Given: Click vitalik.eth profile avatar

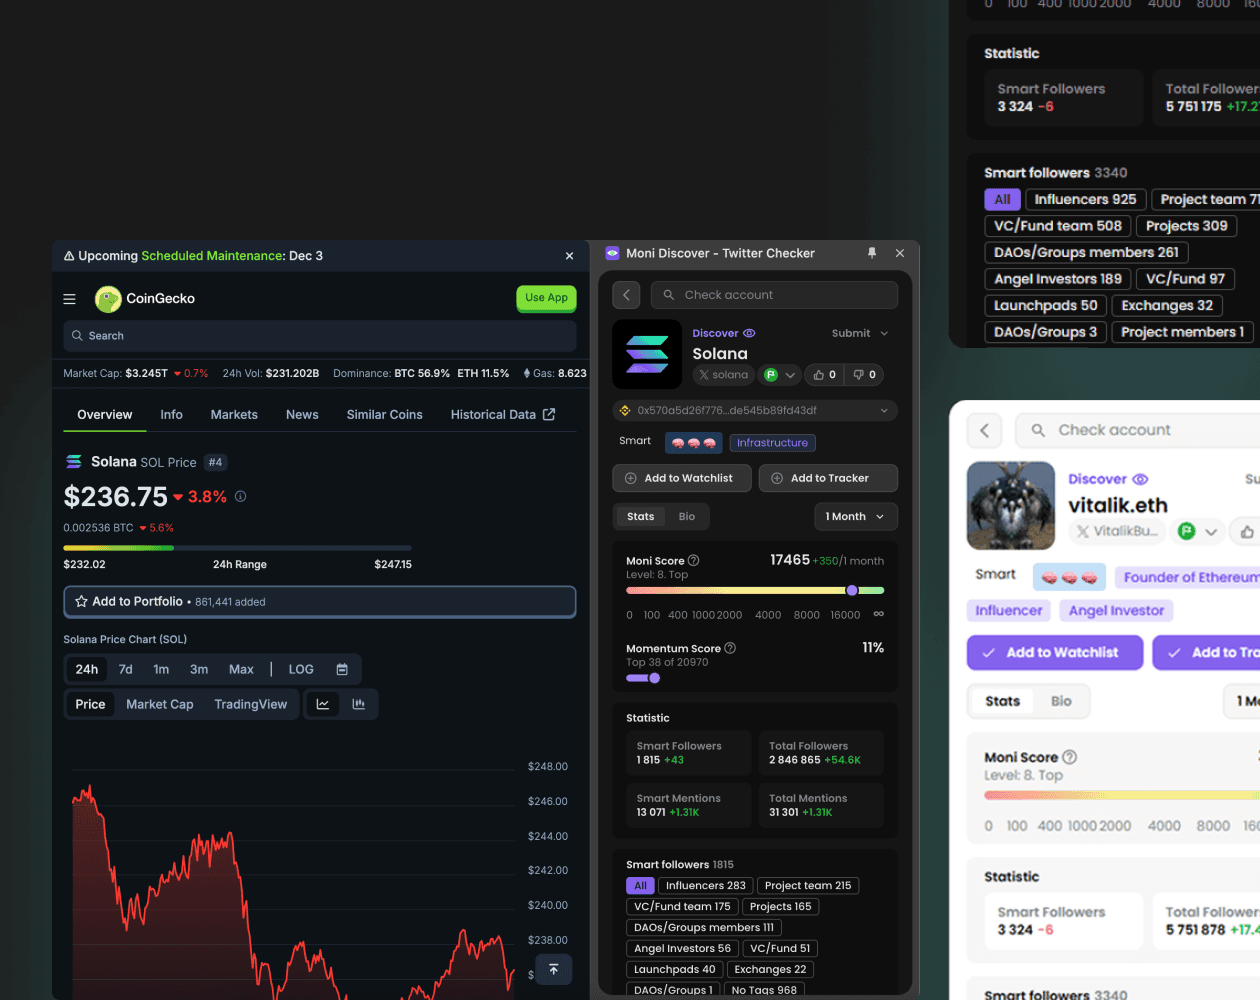Looking at the screenshot, I should pyautogui.click(x=1011, y=505).
